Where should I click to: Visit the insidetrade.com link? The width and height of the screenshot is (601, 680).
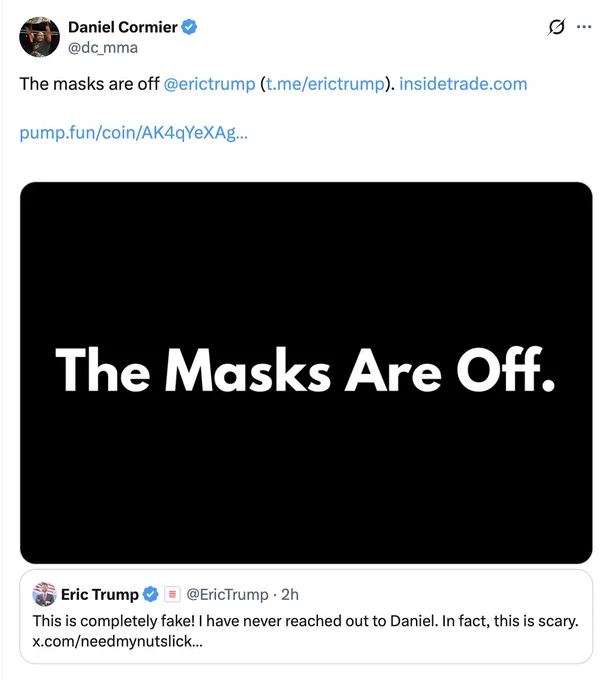click(x=463, y=84)
